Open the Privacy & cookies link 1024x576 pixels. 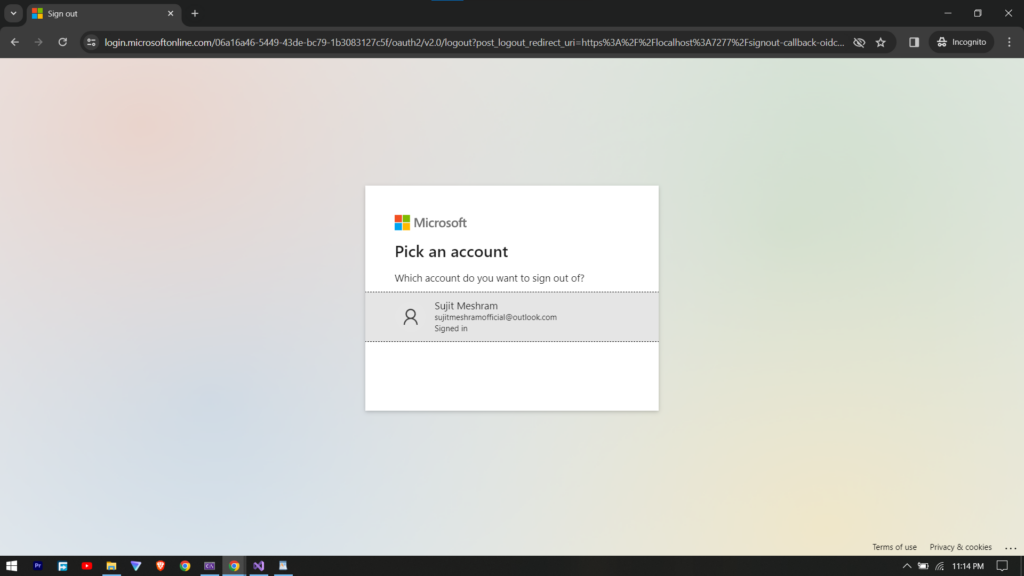[x=960, y=547]
